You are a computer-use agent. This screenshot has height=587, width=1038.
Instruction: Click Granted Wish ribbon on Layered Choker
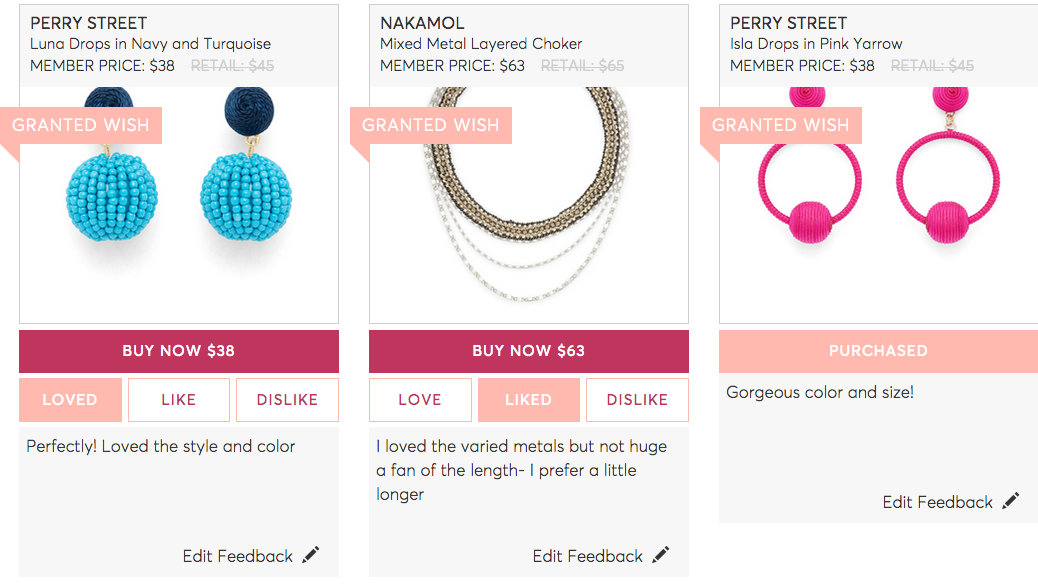[x=431, y=126]
